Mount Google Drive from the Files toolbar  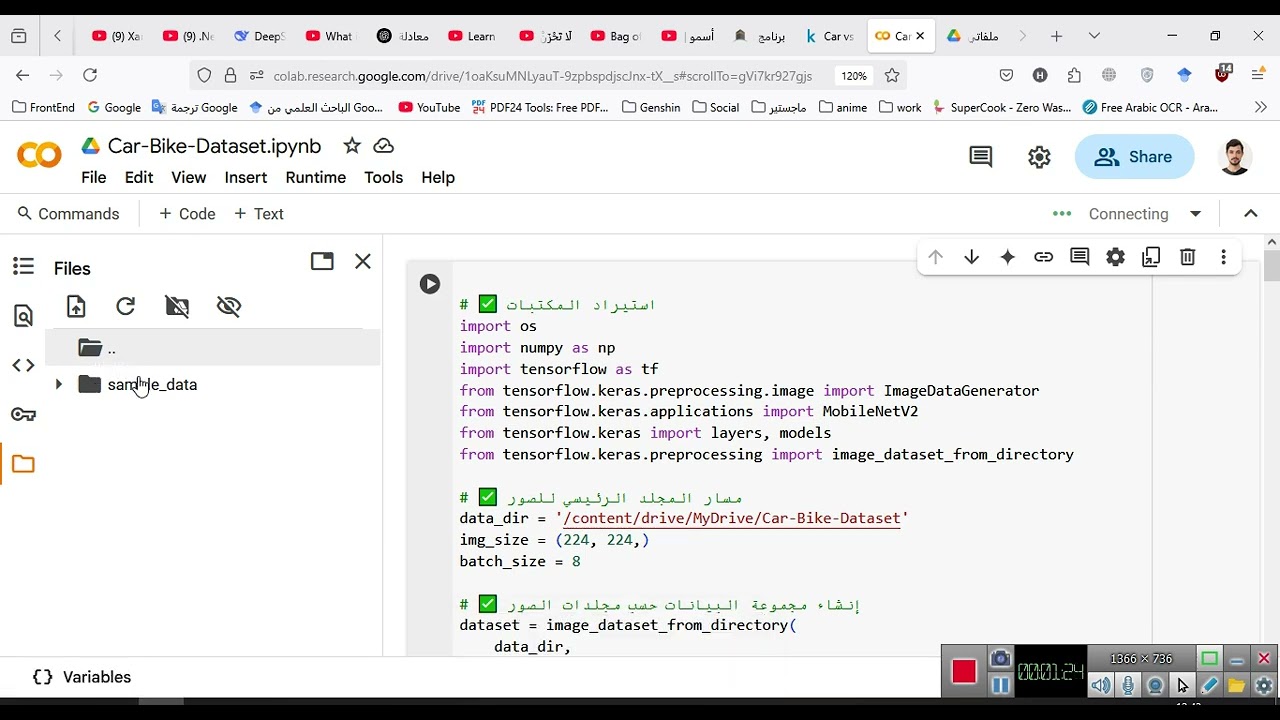177,306
